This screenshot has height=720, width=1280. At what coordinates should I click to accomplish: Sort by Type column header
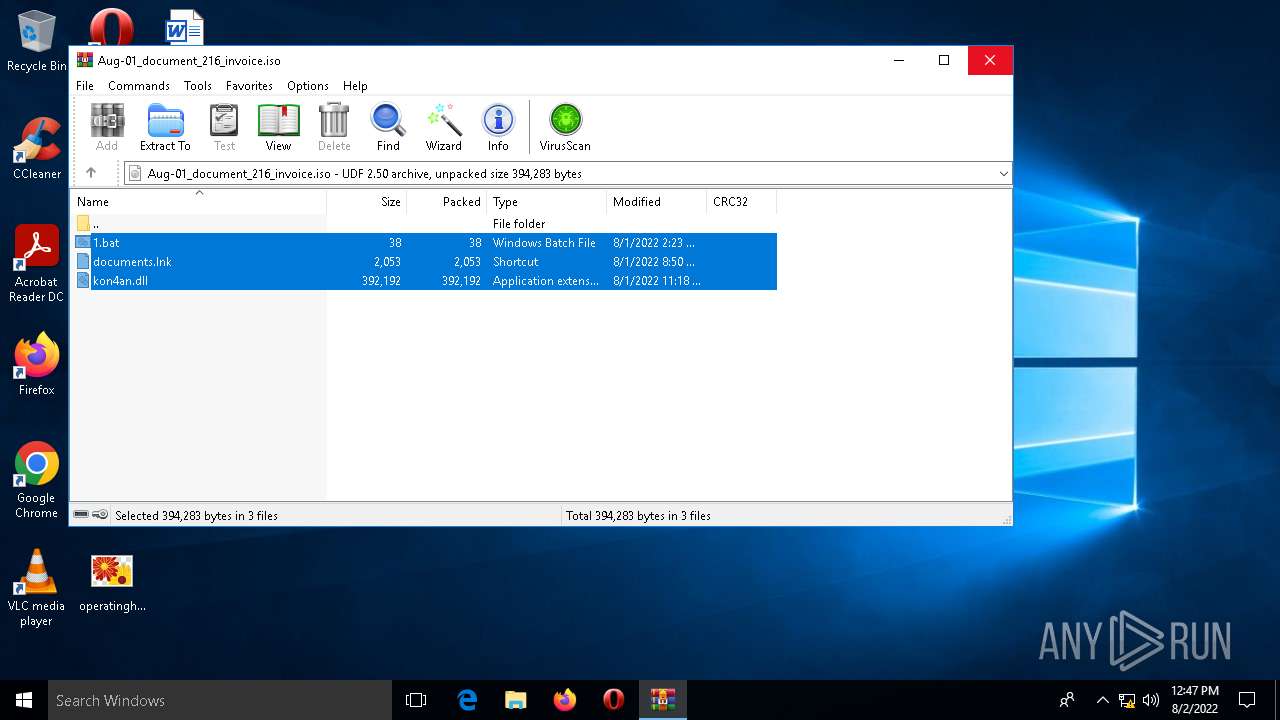point(546,202)
